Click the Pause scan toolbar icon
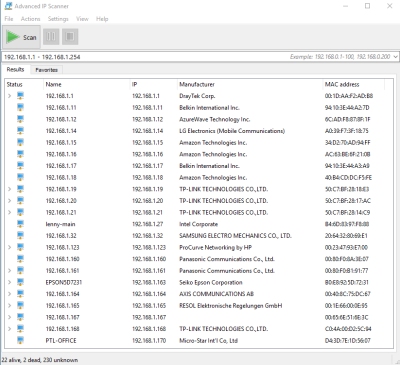Image resolution: width=400 pixels, height=365 pixels. (x=51, y=36)
